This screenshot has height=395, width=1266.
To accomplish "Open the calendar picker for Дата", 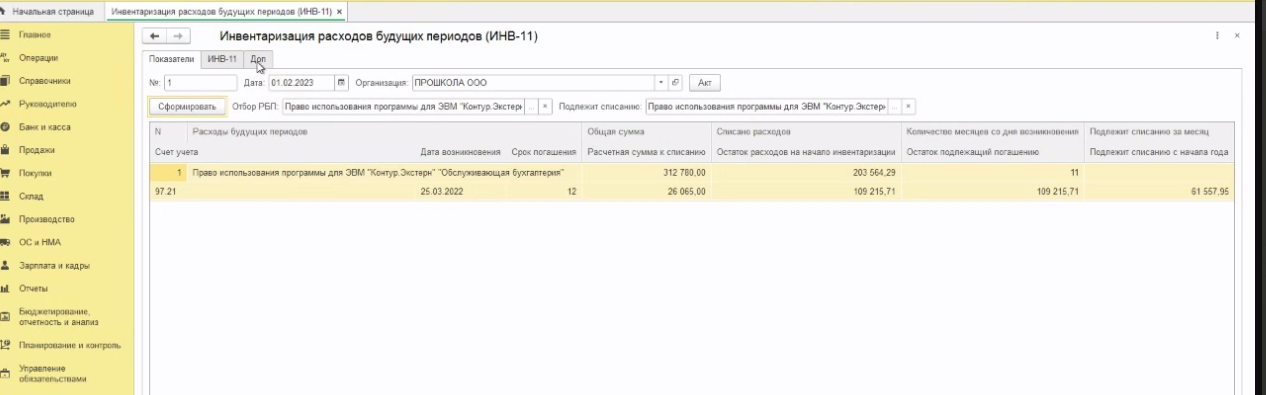I will pos(341,83).
